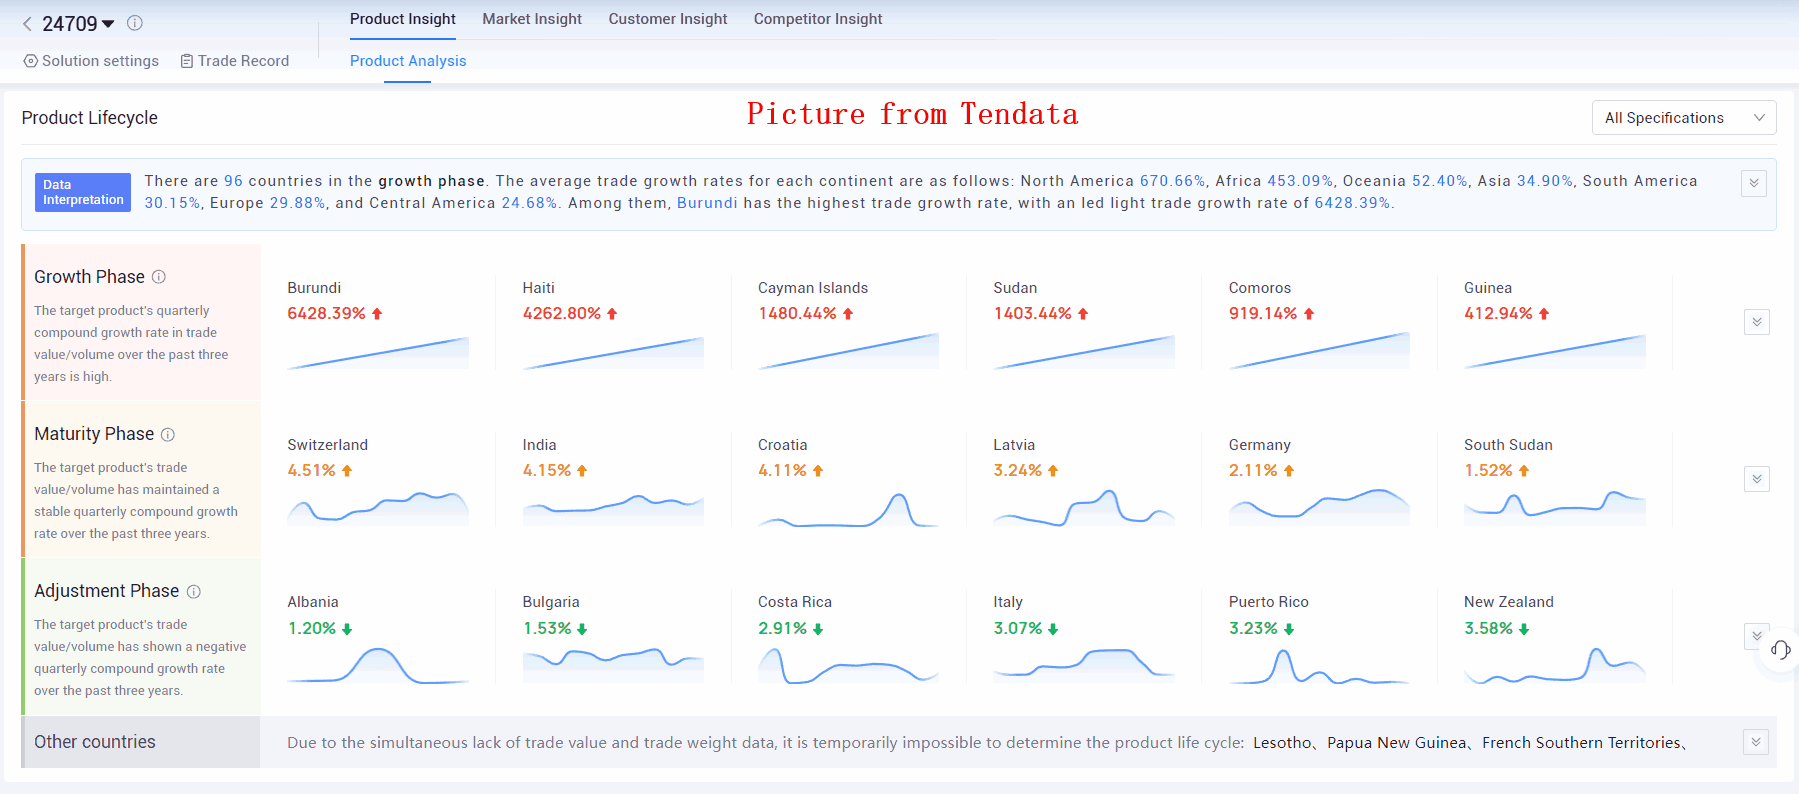This screenshot has height=794, width=1799.
Task: Switch to the Product Insight tab
Action: tap(403, 19)
